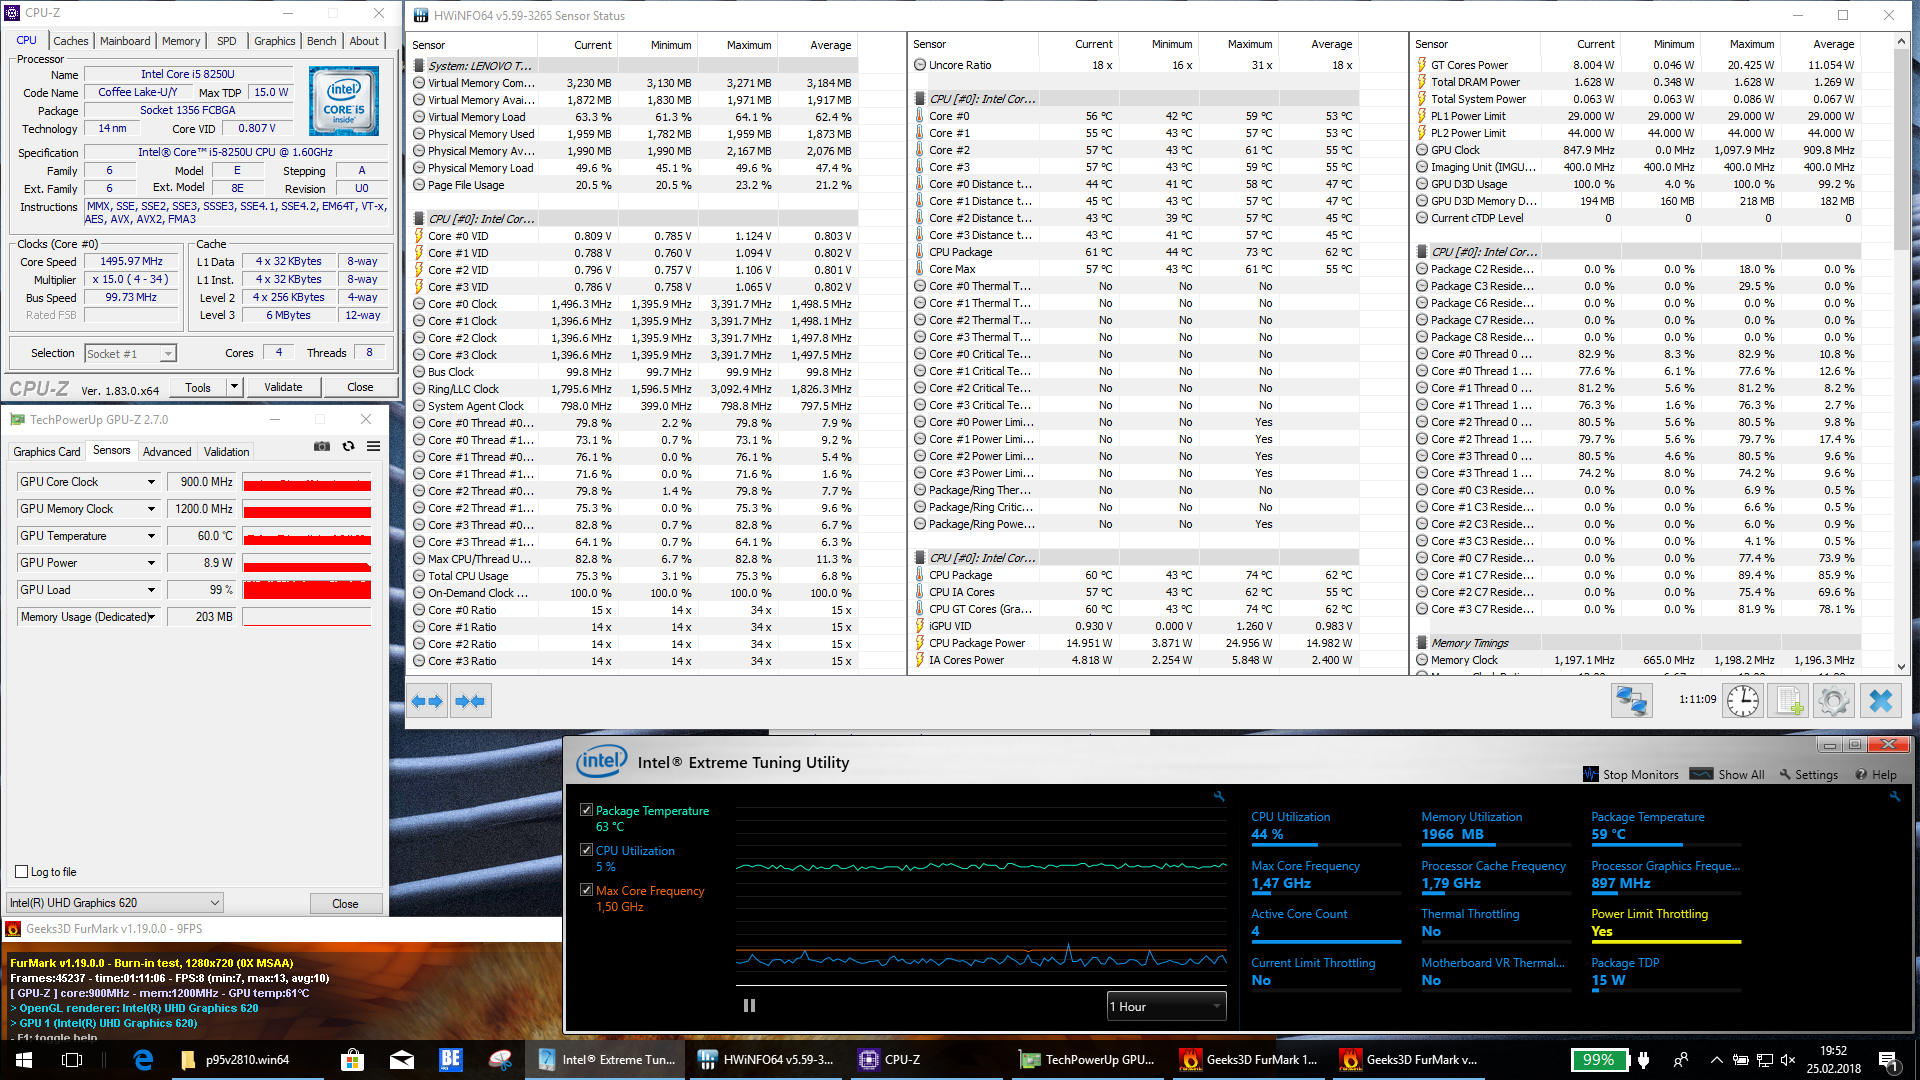Click the HWiNFO clock reset icon
The image size is (1920, 1080).
pos(1743,701)
